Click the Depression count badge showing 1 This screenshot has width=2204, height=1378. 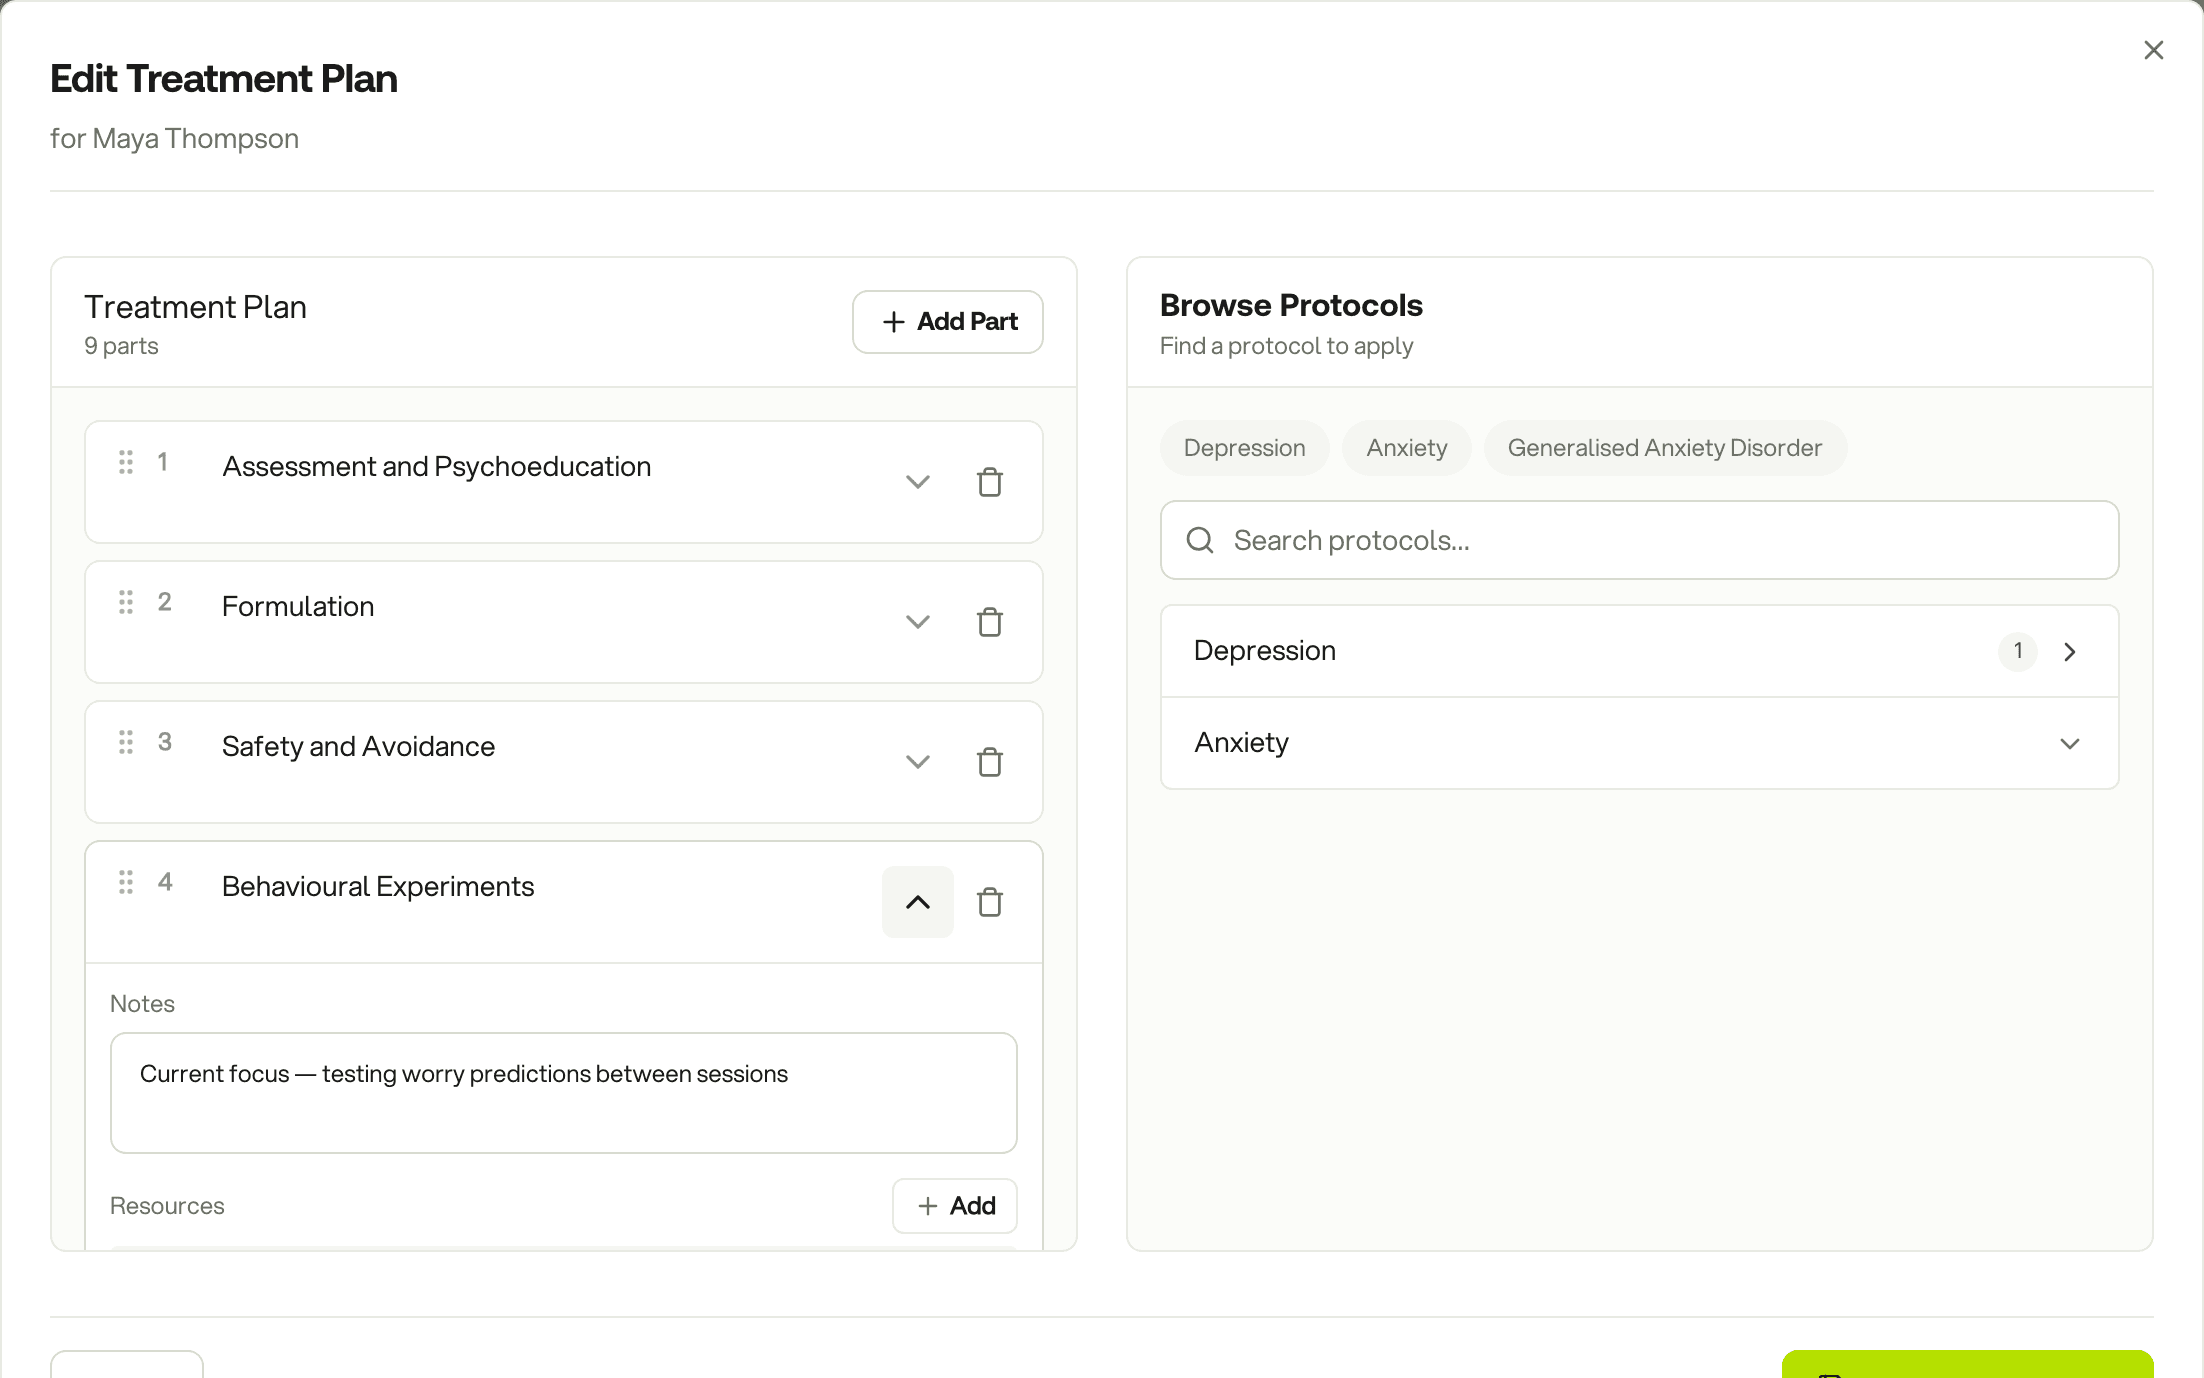(2017, 652)
